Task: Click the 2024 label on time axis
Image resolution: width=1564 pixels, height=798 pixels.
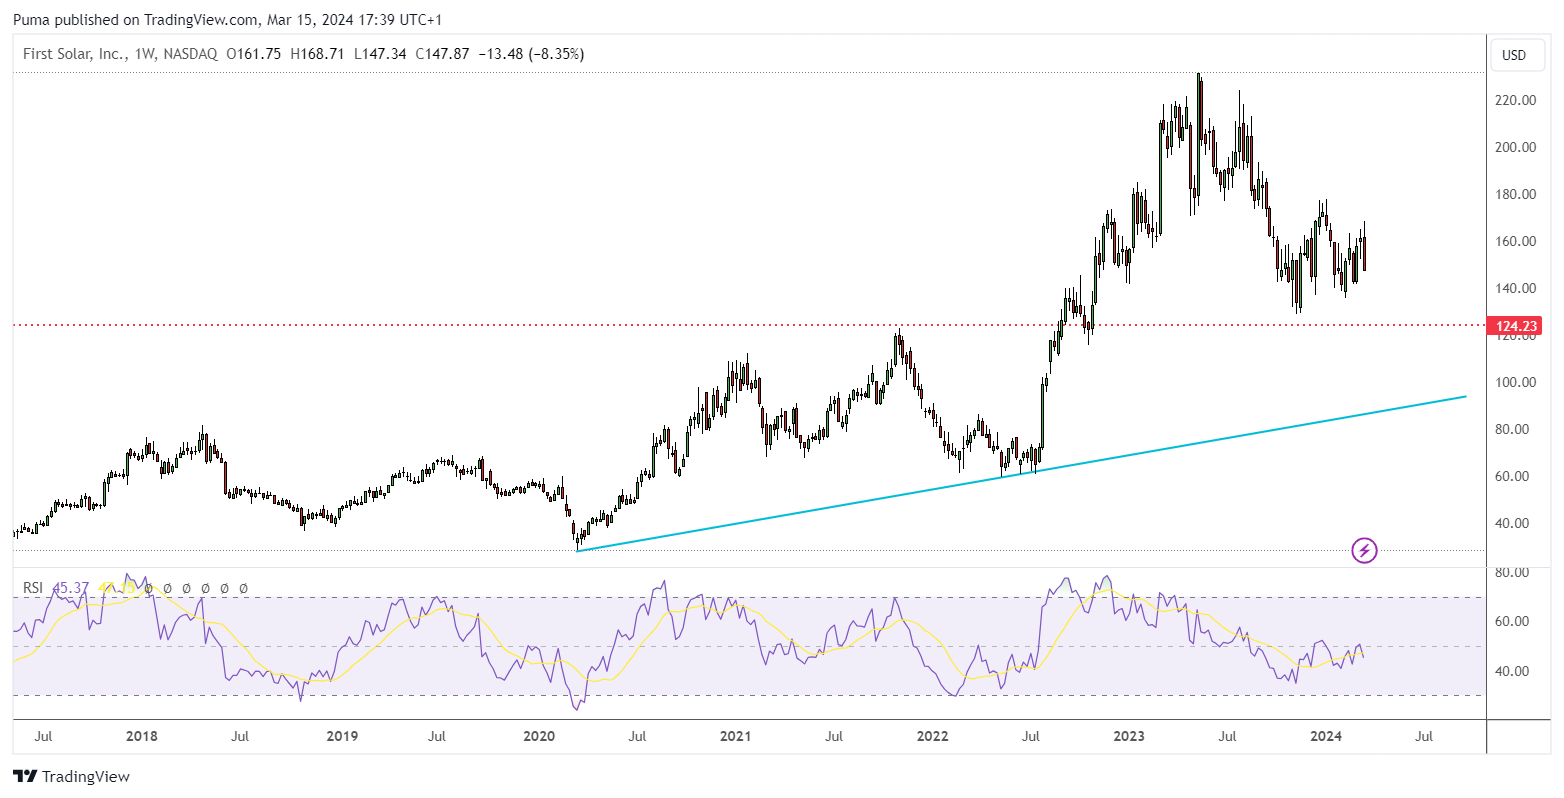Action: [x=1326, y=737]
